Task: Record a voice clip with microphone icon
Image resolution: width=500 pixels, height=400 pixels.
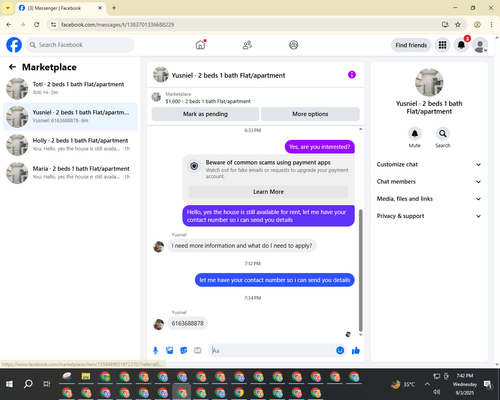Action: click(155, 350)
